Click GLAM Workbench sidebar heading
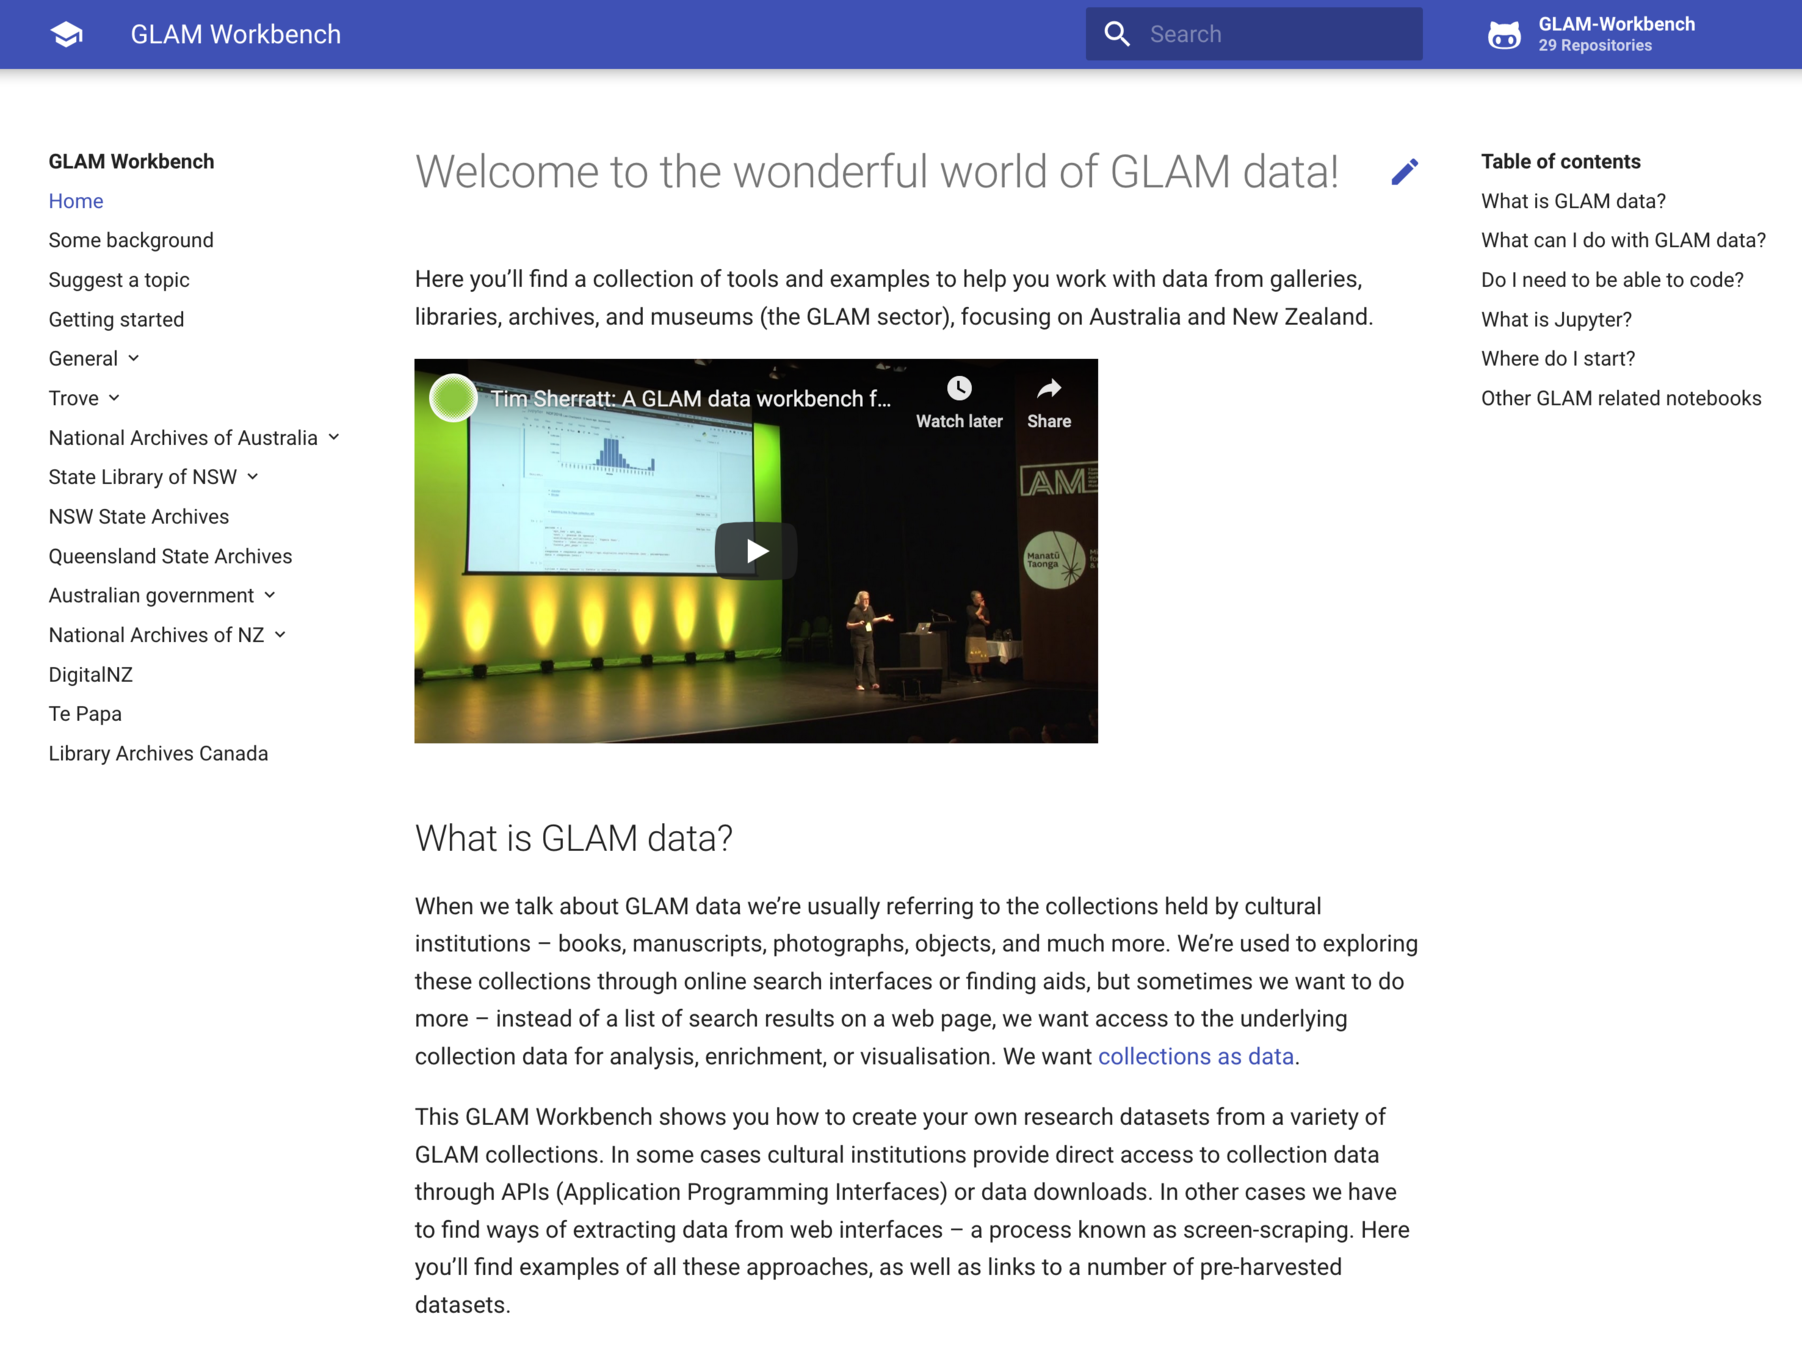The width and height of the screenshot is (1802, 1350). 131,162
